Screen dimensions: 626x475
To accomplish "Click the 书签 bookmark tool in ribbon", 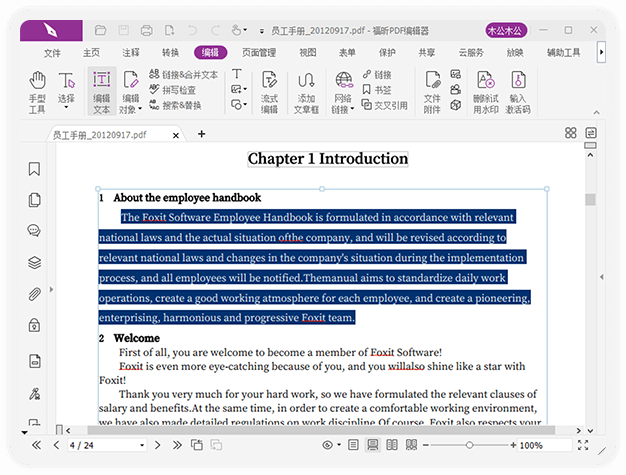I will (377, 90).
